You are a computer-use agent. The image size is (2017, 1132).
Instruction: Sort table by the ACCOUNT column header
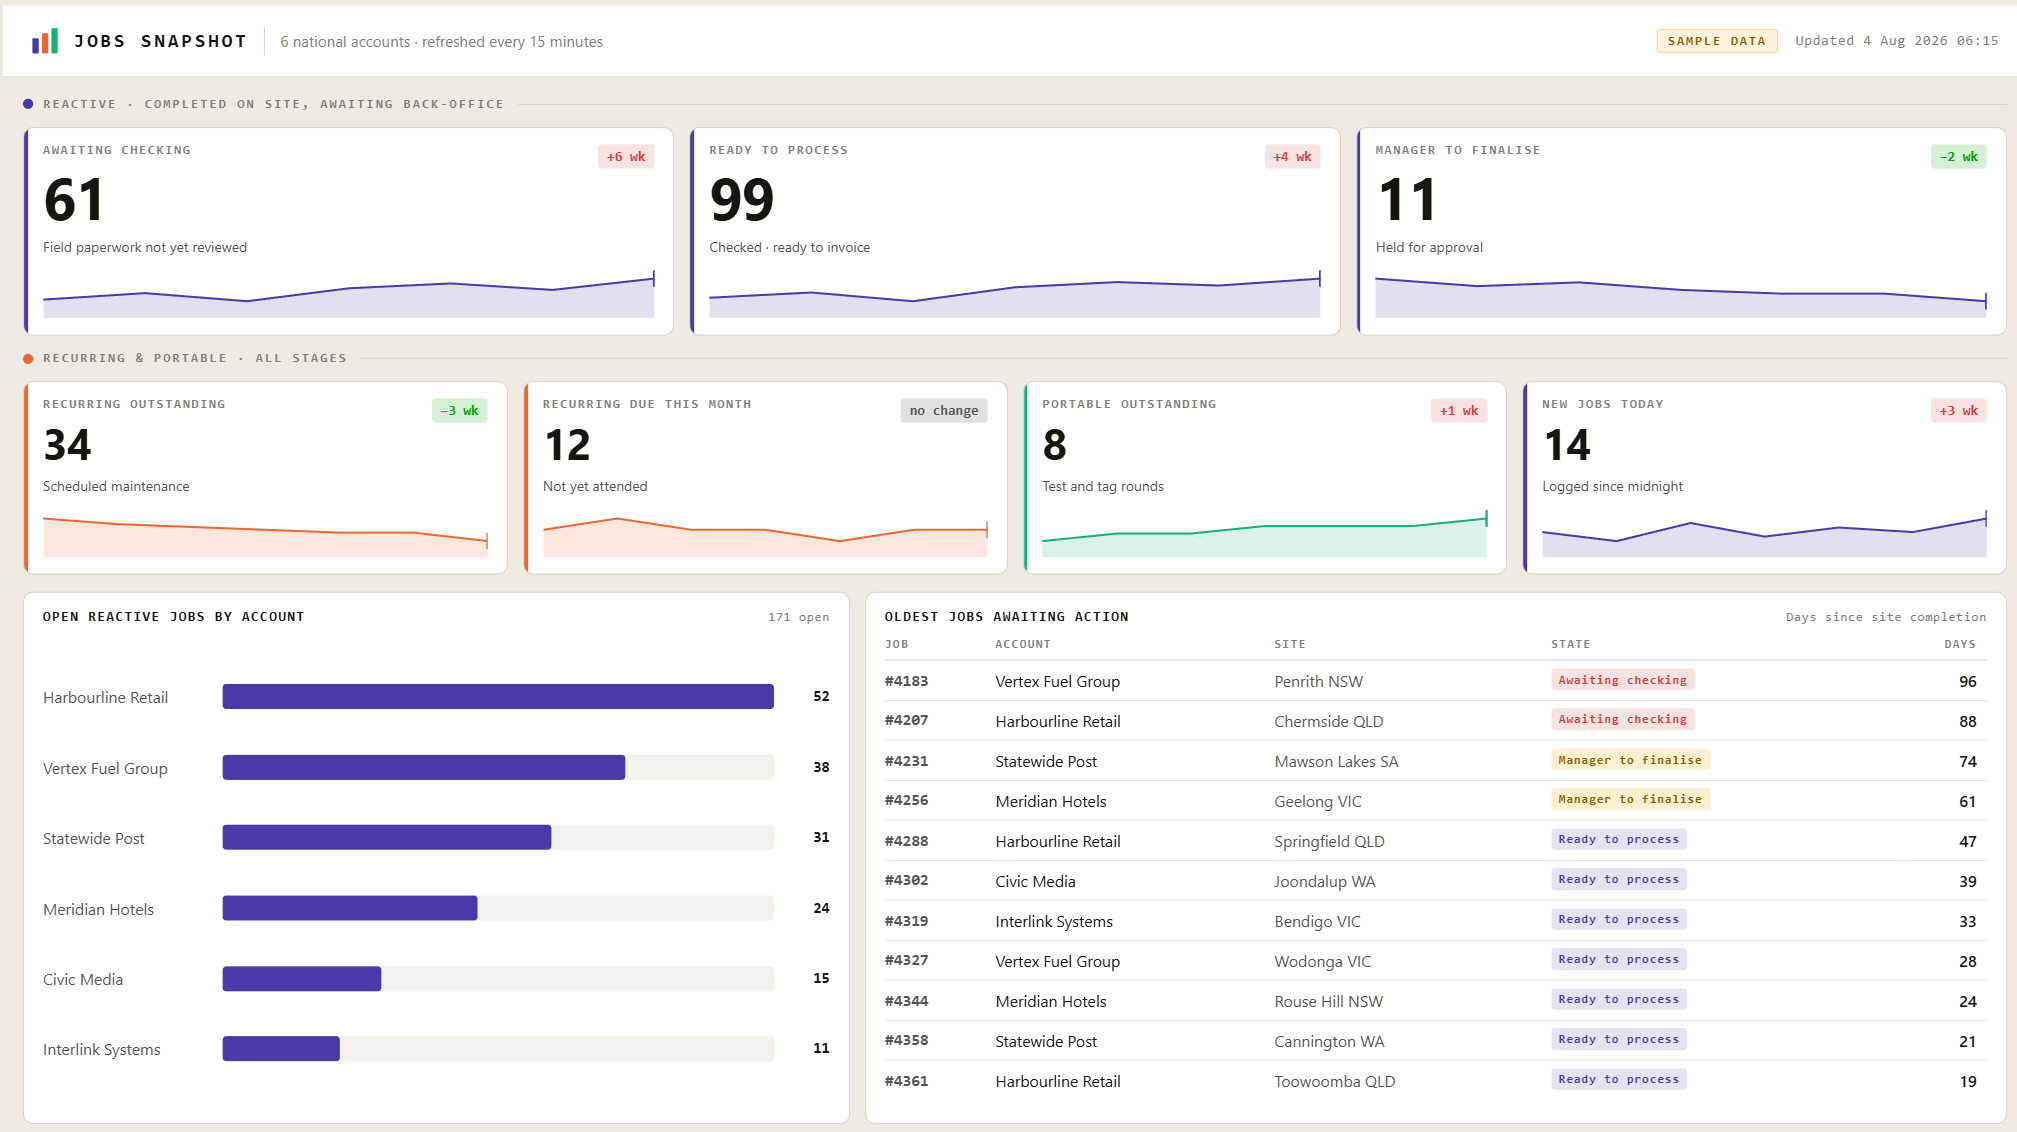pos(1023,644)
